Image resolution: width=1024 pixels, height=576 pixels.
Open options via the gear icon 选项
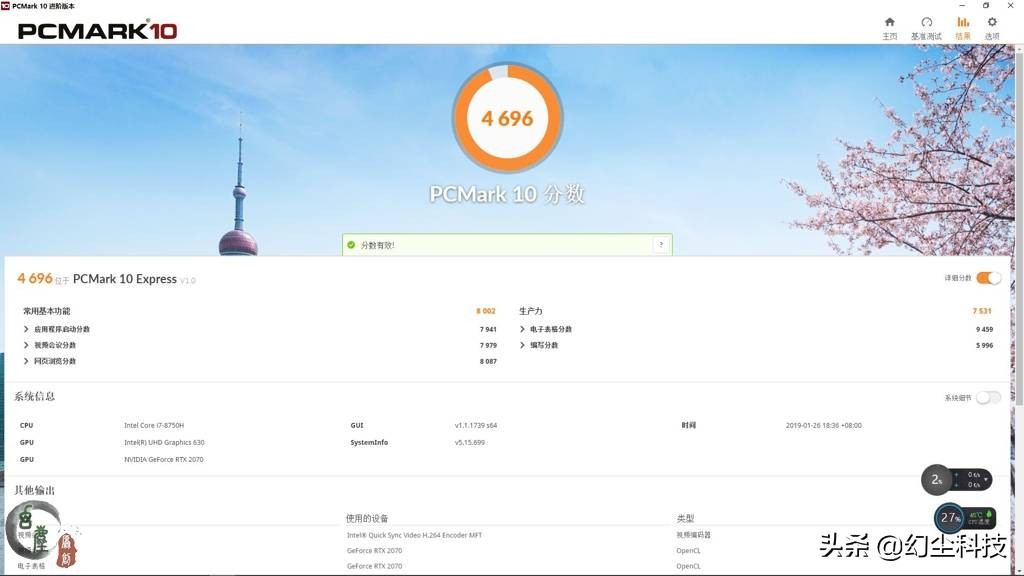click(x=990, y=25)
